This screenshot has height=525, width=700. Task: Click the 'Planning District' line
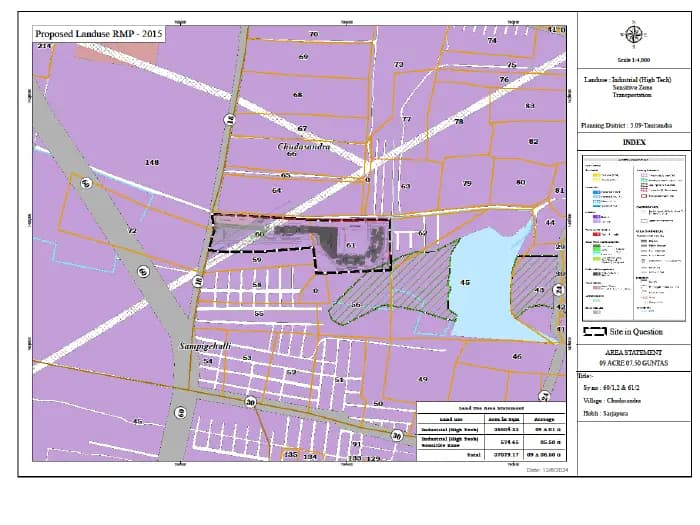click(626, 125)
